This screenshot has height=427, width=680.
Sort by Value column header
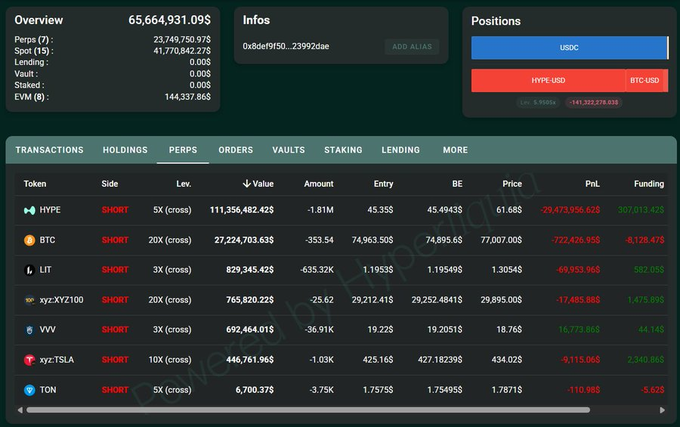pos(263,184)
